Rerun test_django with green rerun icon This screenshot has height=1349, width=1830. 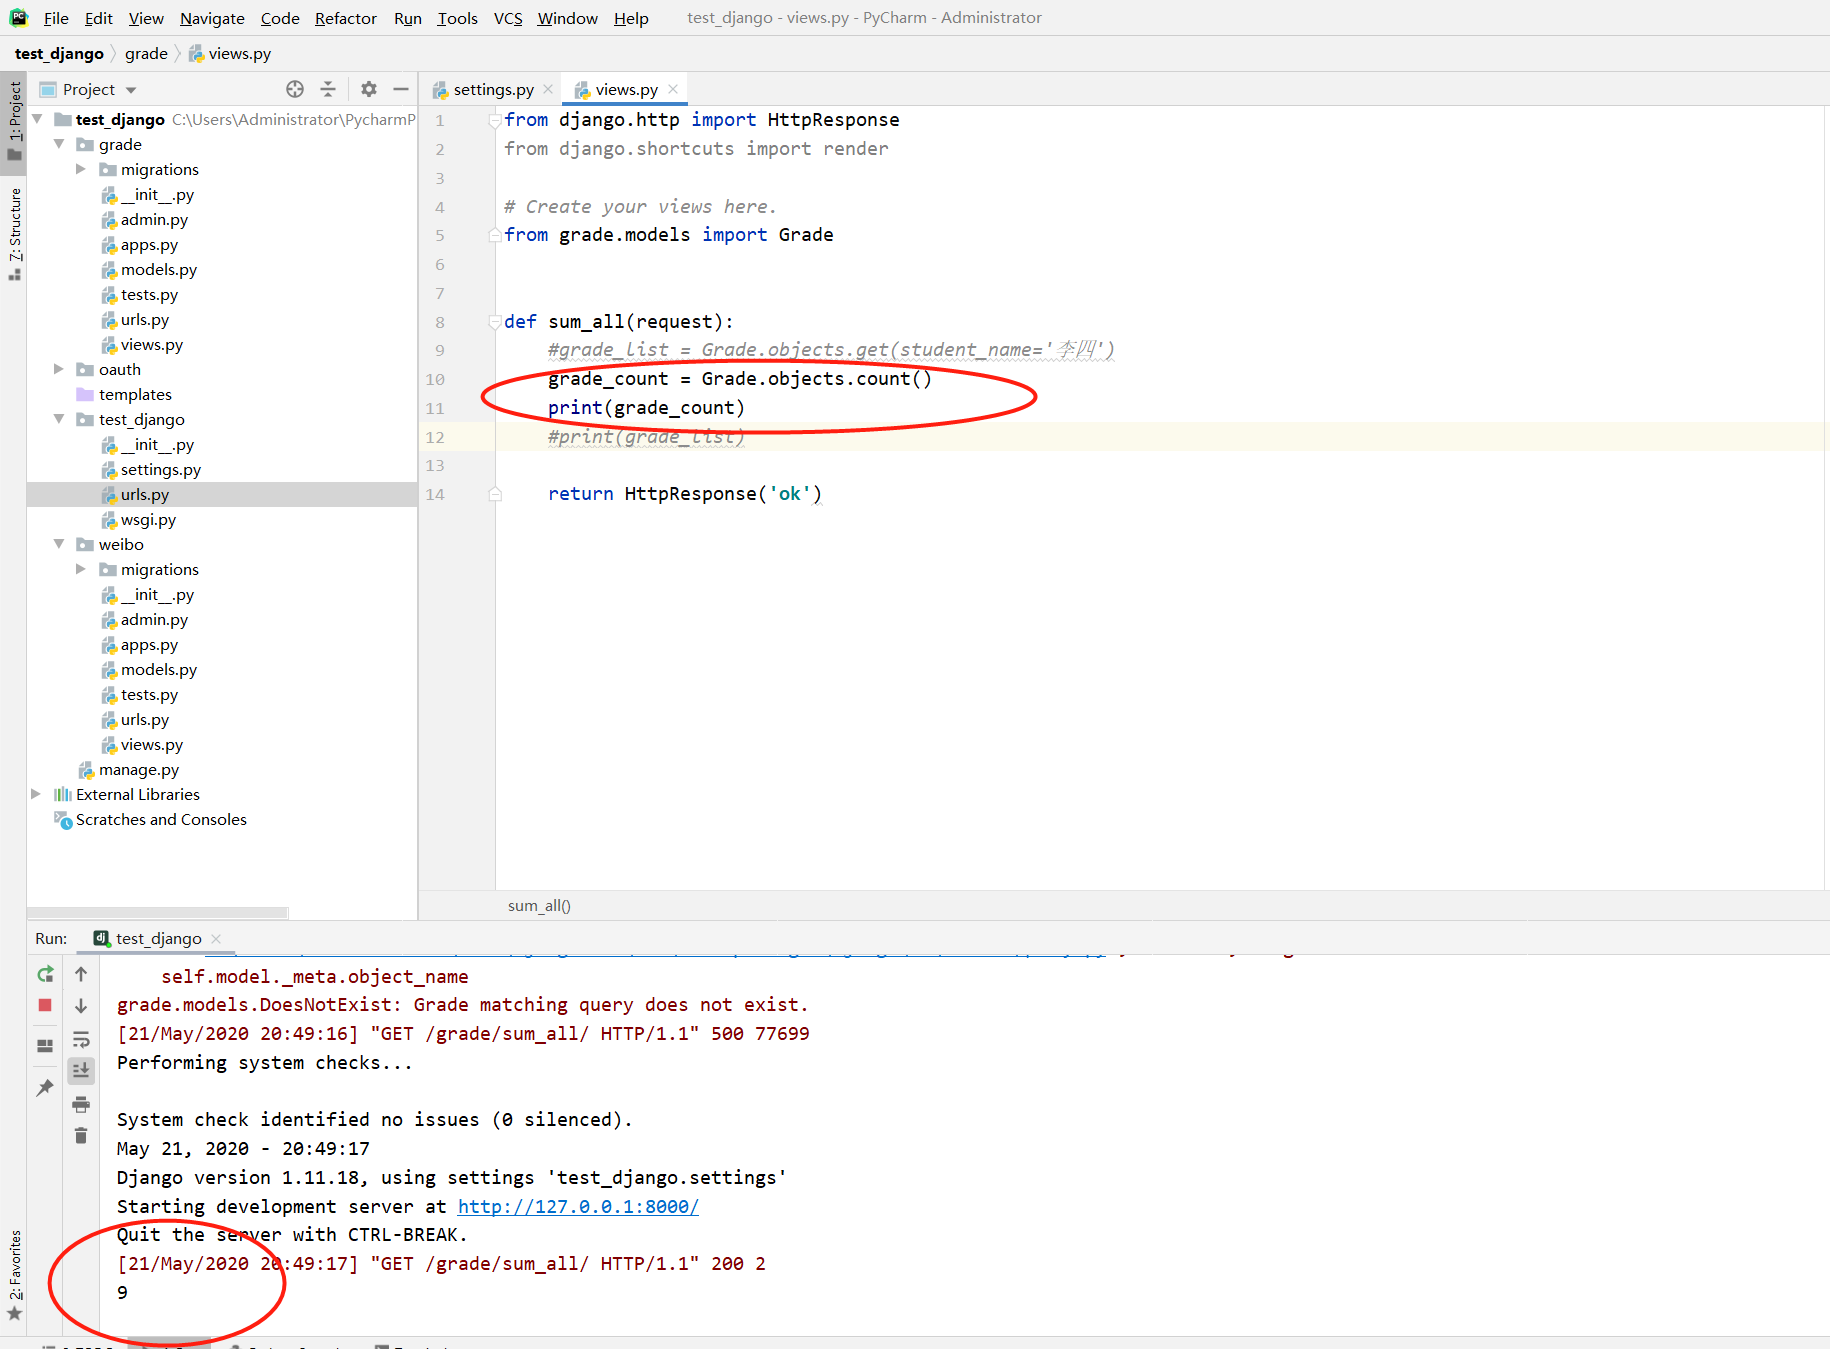[45, 974]
